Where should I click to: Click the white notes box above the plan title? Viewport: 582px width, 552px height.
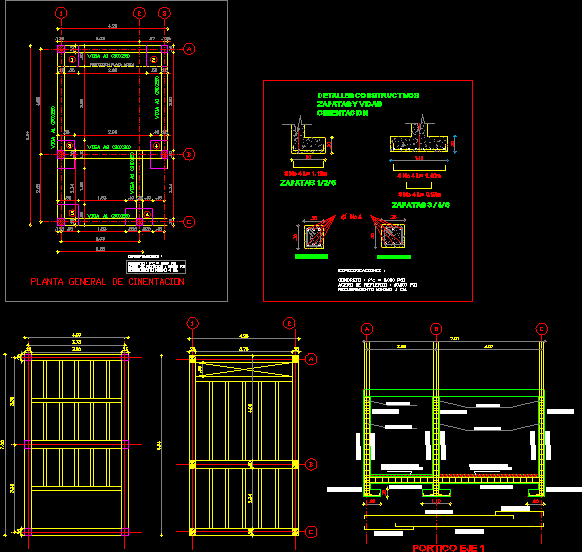(156, 267)
